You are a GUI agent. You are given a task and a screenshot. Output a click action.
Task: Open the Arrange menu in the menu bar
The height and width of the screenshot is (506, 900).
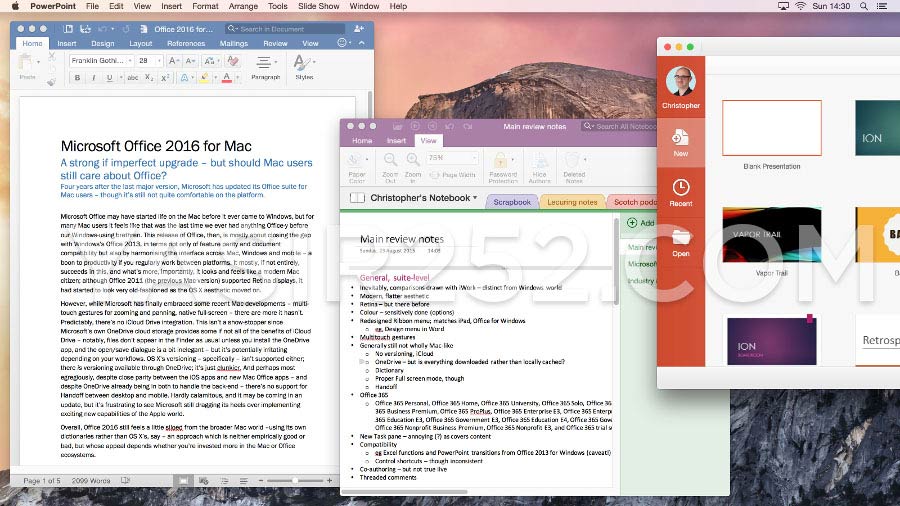tap(243, 6)
